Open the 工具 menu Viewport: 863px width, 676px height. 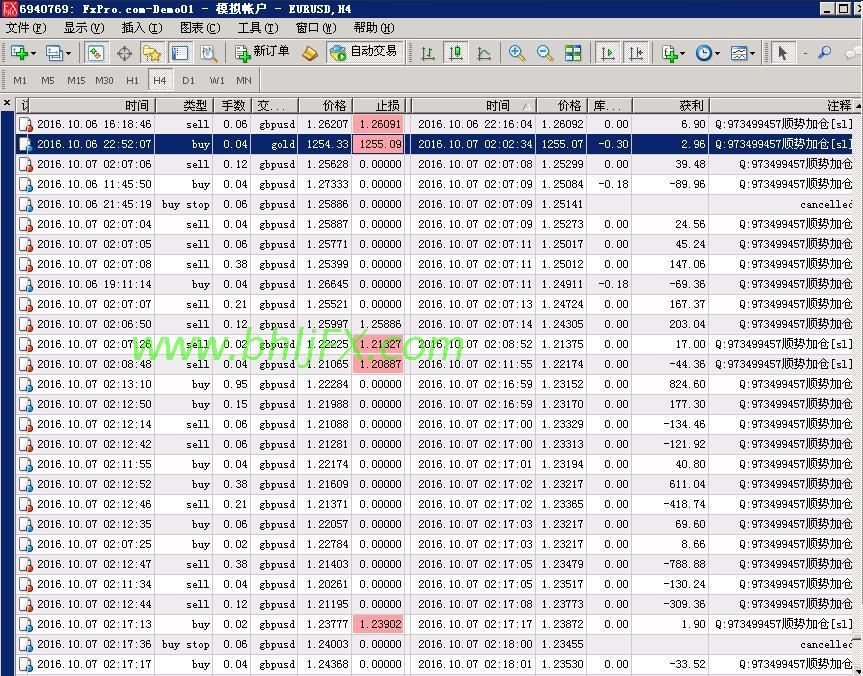pyautogui.click(x=258, y=28)
